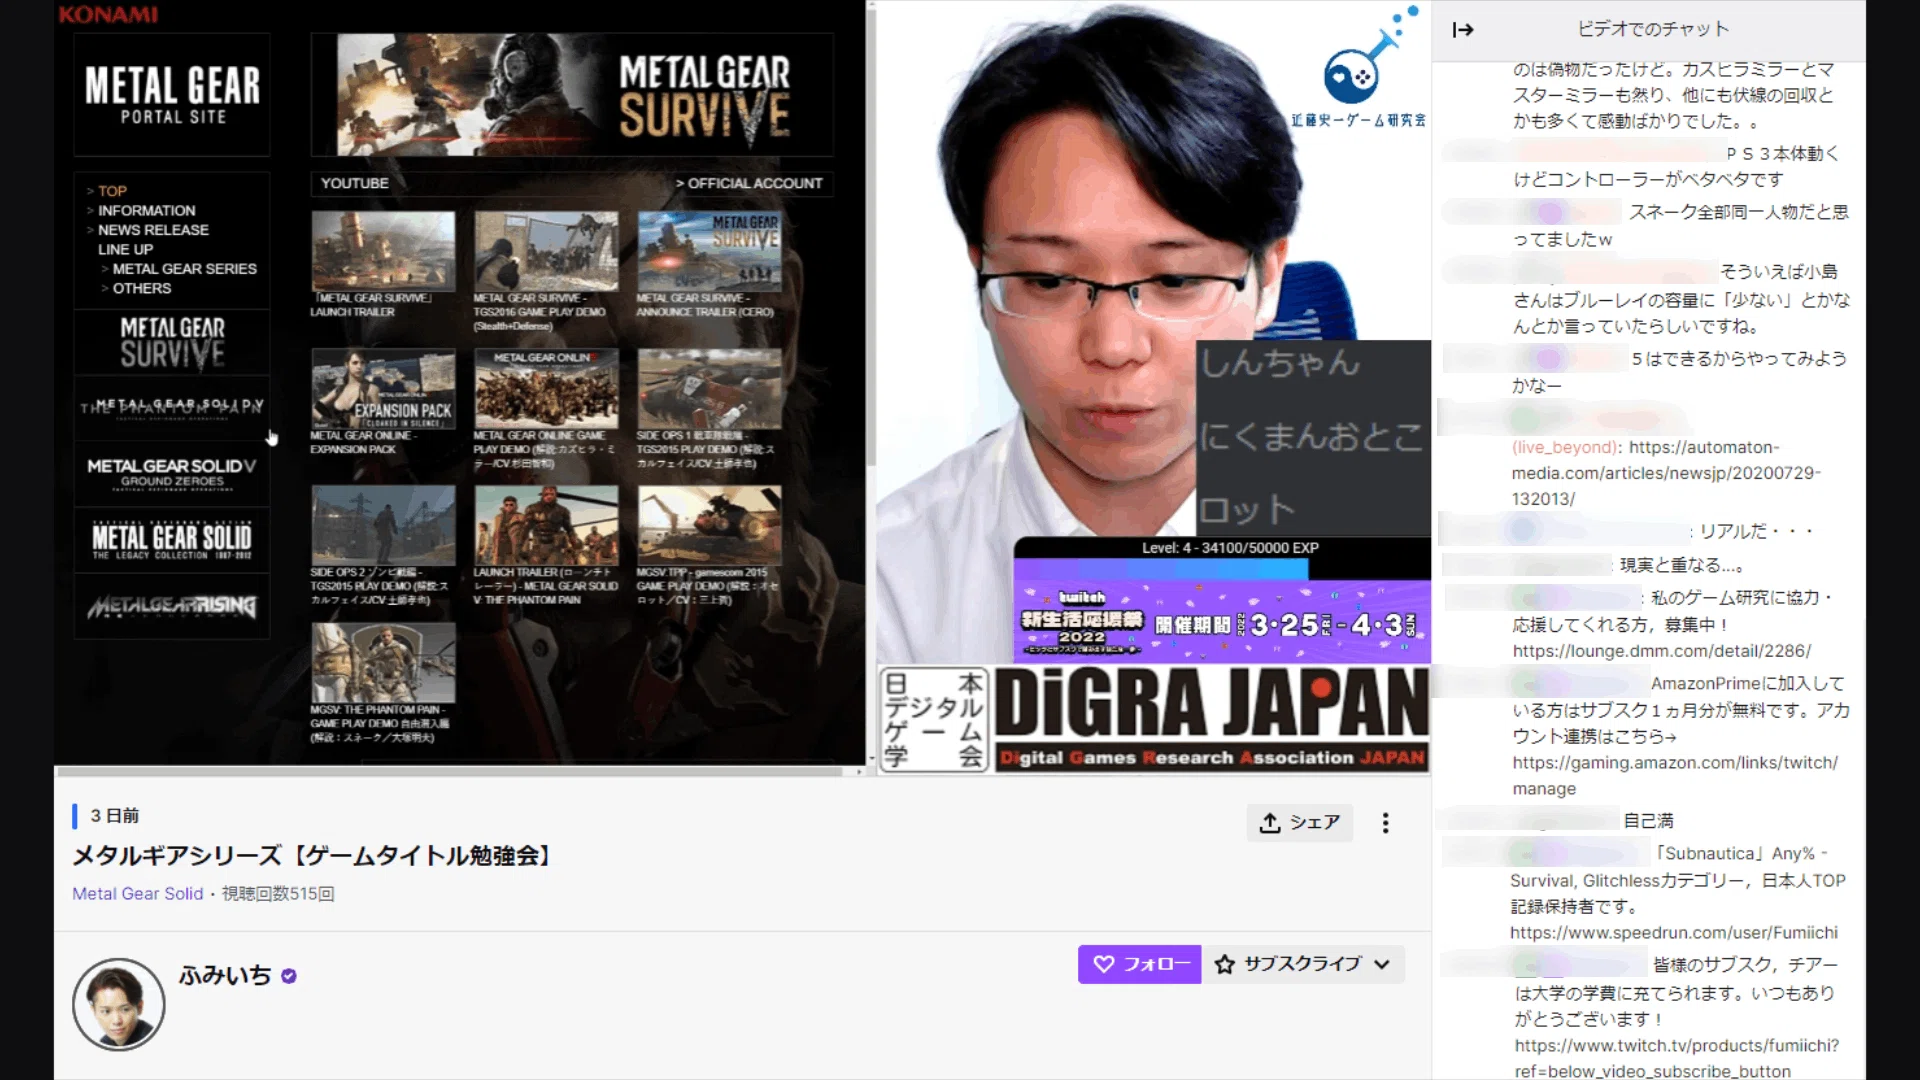Screen dimensions: 1920x1080
Task: Open the speedrun.com Fumiichi link in chat
Action: (1673, 933)
